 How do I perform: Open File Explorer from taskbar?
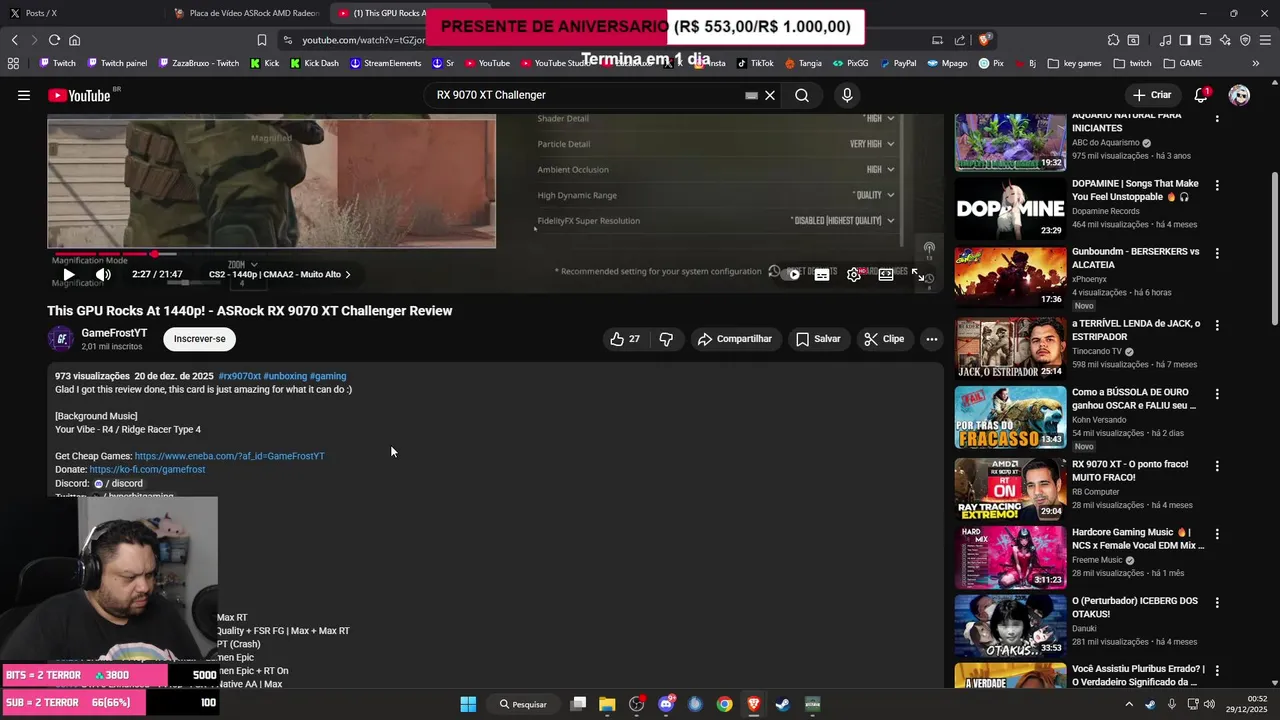tap(607, 704)
